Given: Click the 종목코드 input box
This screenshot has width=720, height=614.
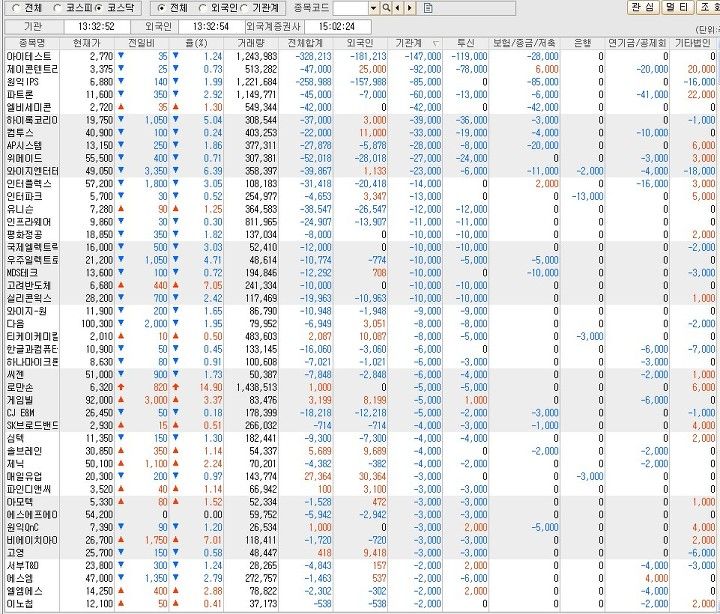Looking at the screenshot, I should [x=351, y=8].
